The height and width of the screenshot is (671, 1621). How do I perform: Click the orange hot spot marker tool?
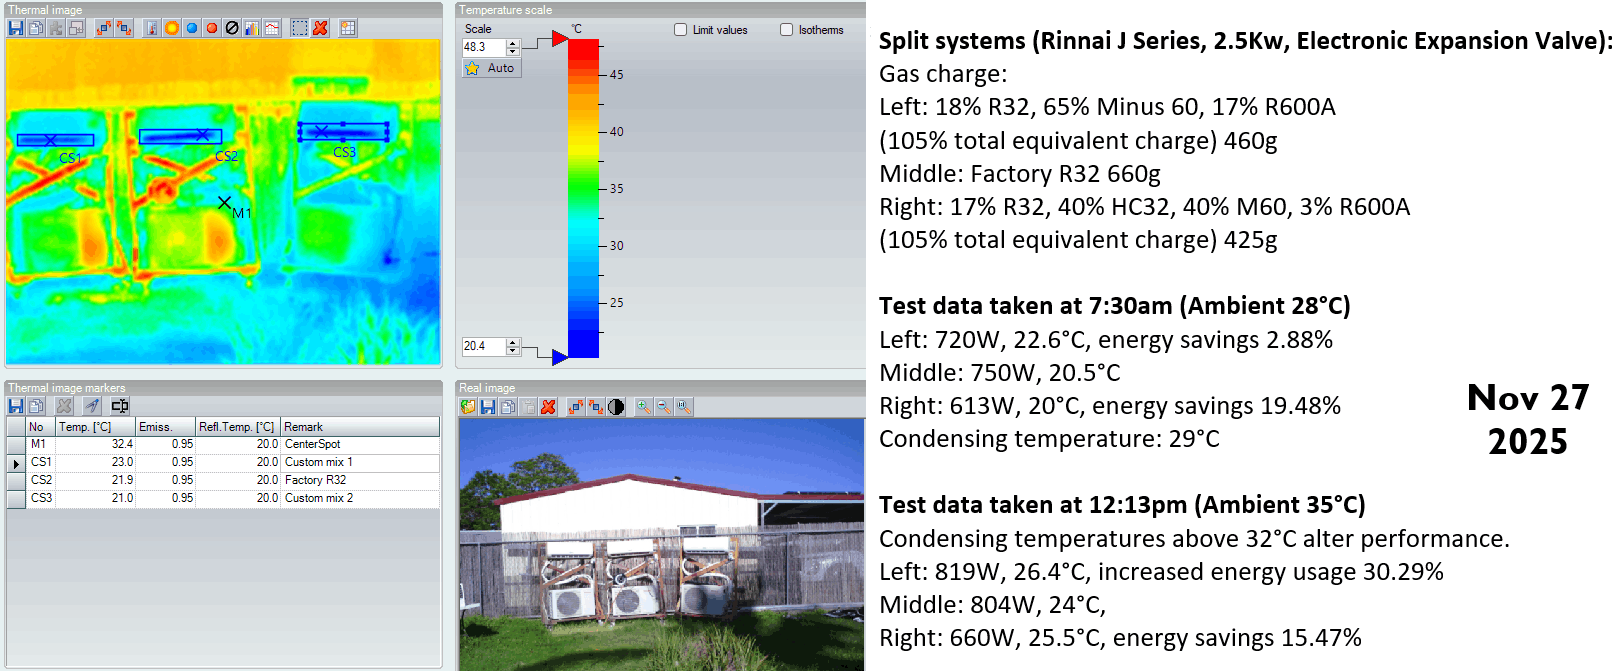tap(172, 28)
